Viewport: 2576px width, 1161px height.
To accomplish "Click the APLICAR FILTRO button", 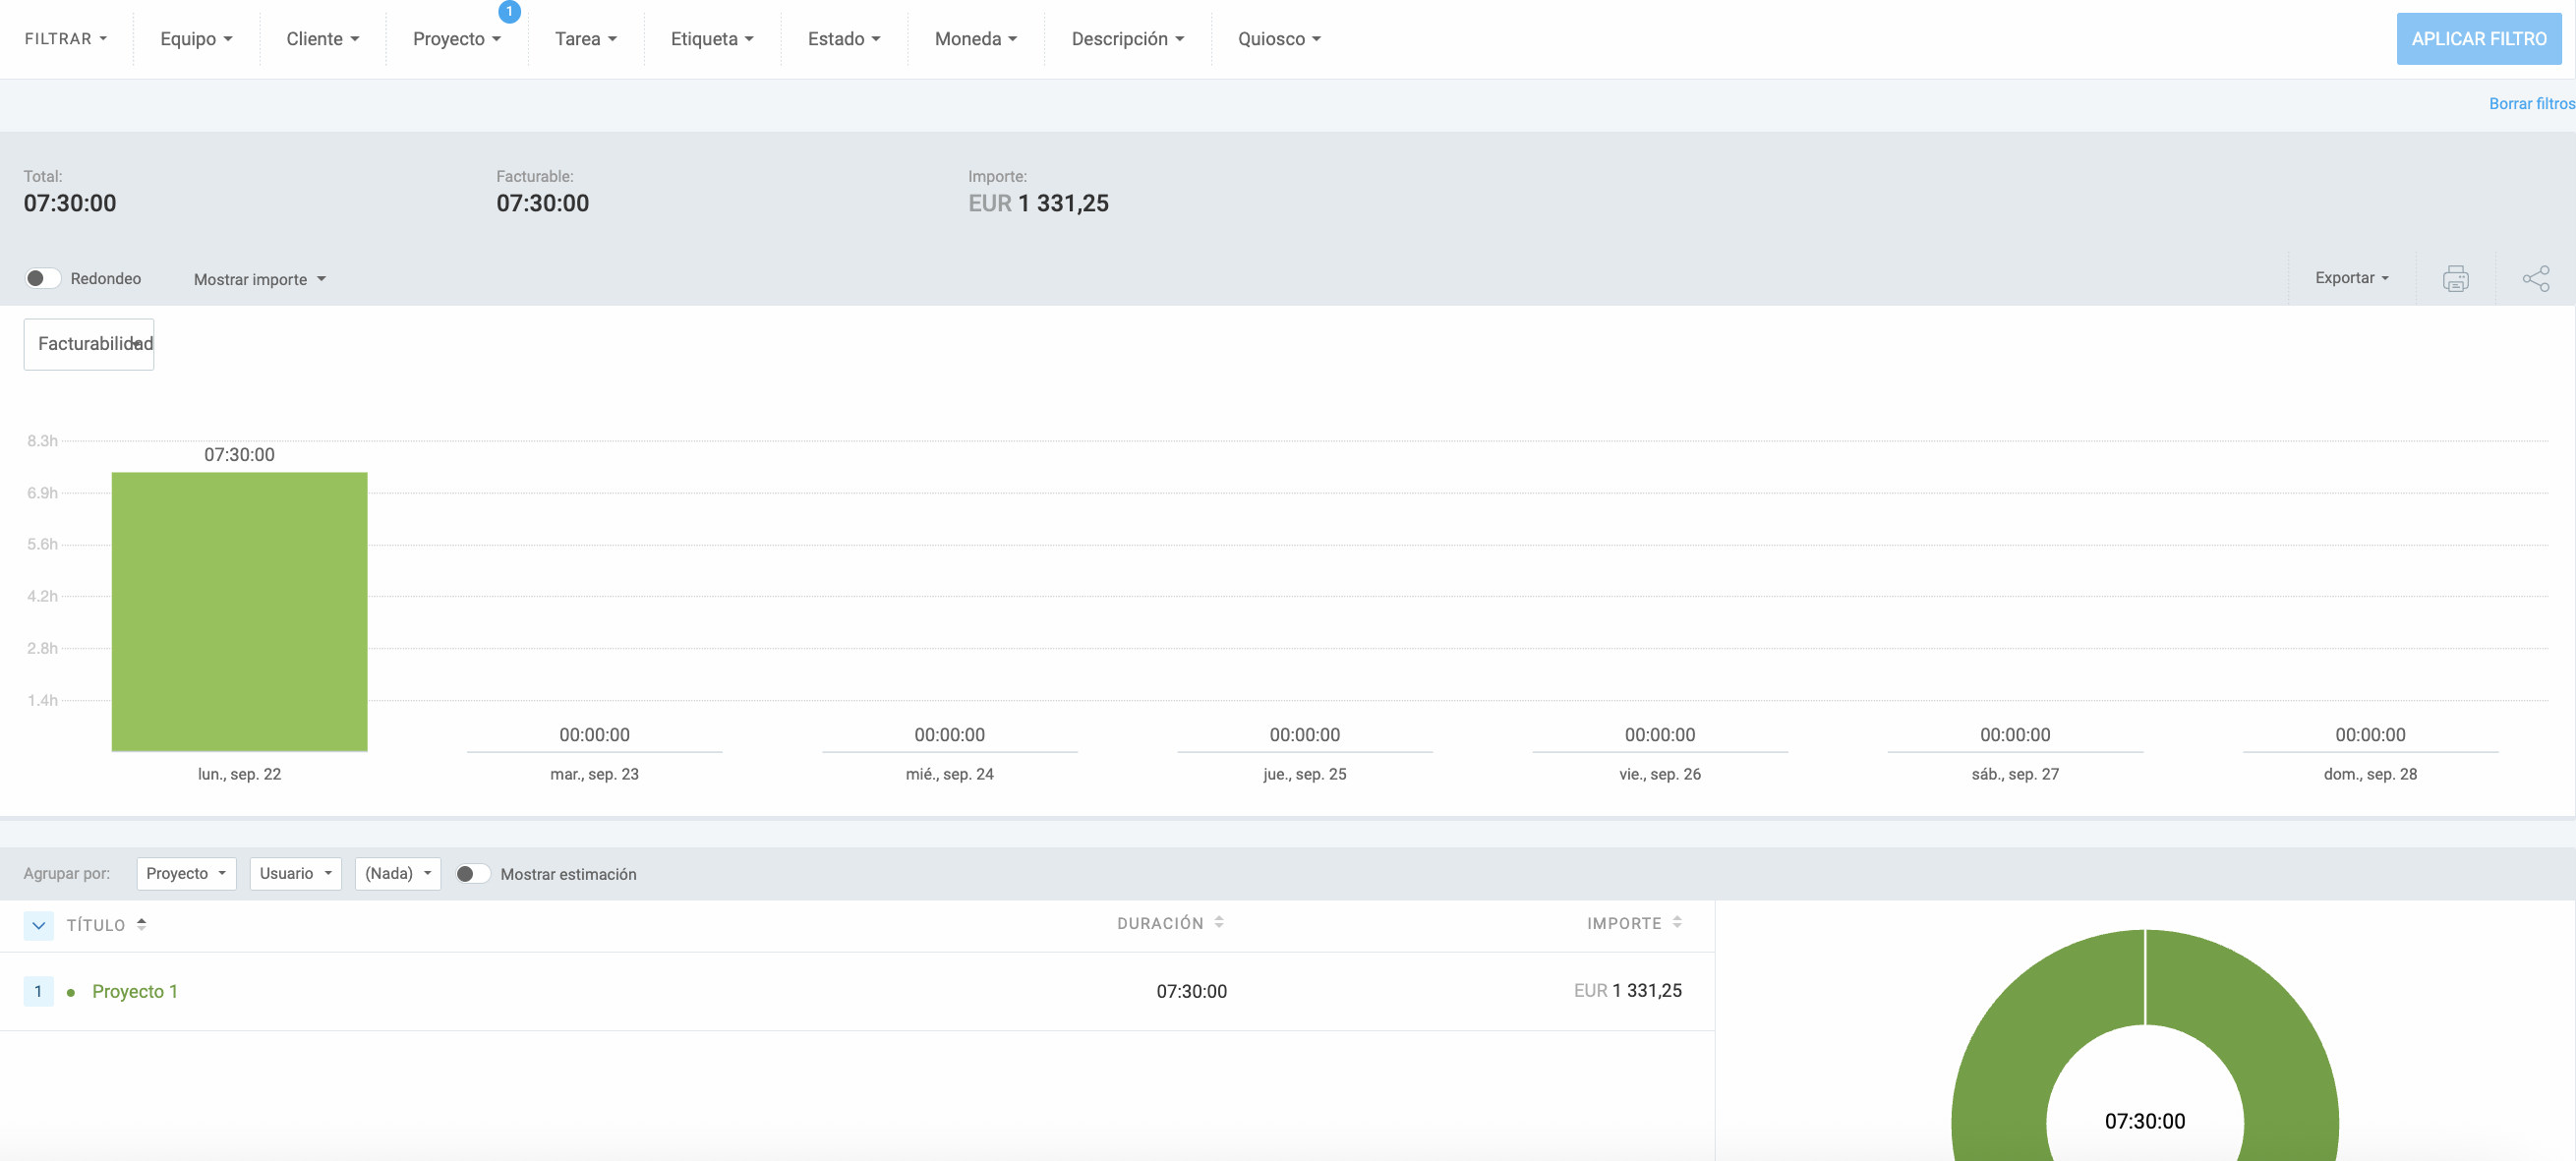I will [x=2478, y=39].
